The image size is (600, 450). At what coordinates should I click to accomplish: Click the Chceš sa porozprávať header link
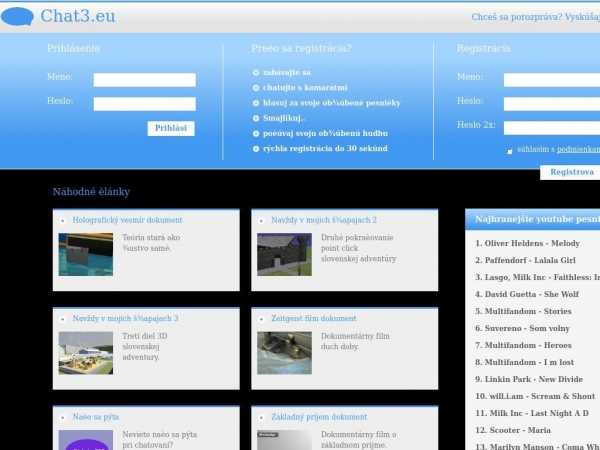[535, 17]
